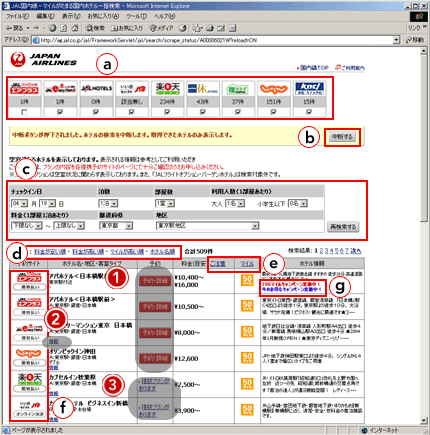Open the ファイル(F) menu
This screenshot has height=435, width=430.
click(17, 16)
